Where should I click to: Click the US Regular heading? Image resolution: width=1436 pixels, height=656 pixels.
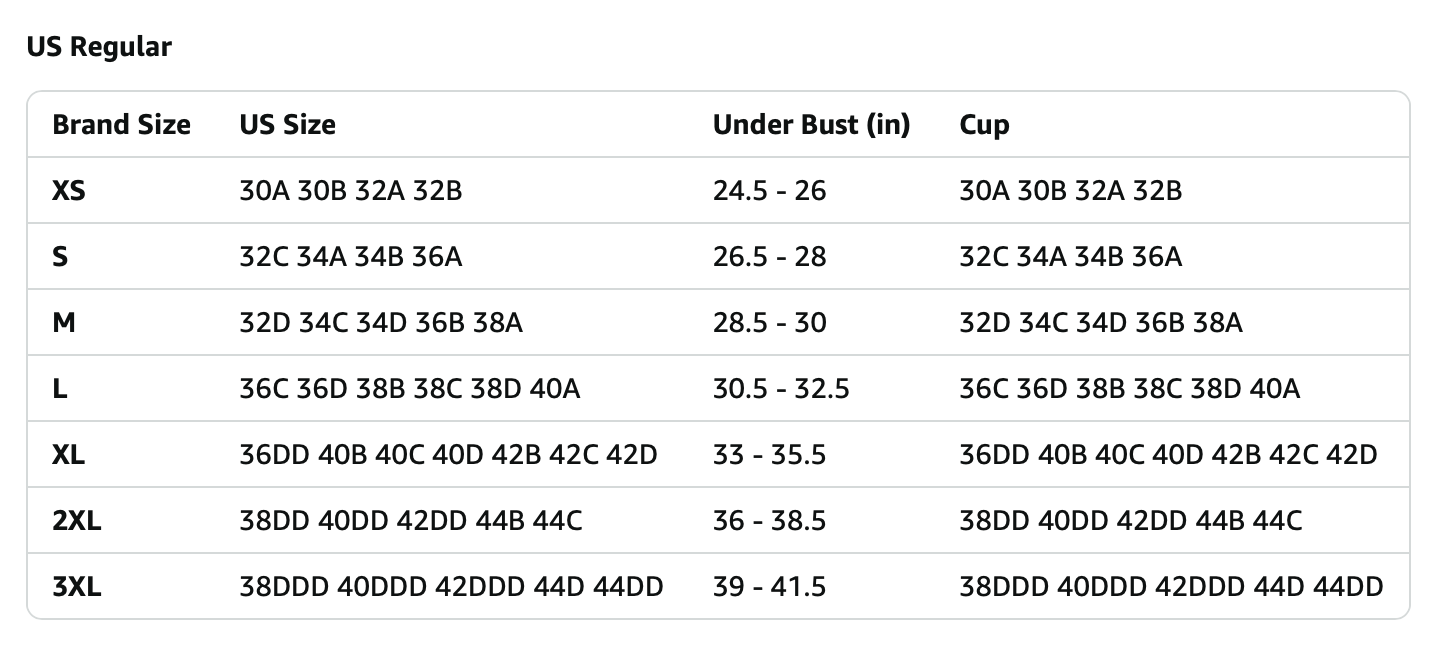pyautogui.click(x=99, y=47)
